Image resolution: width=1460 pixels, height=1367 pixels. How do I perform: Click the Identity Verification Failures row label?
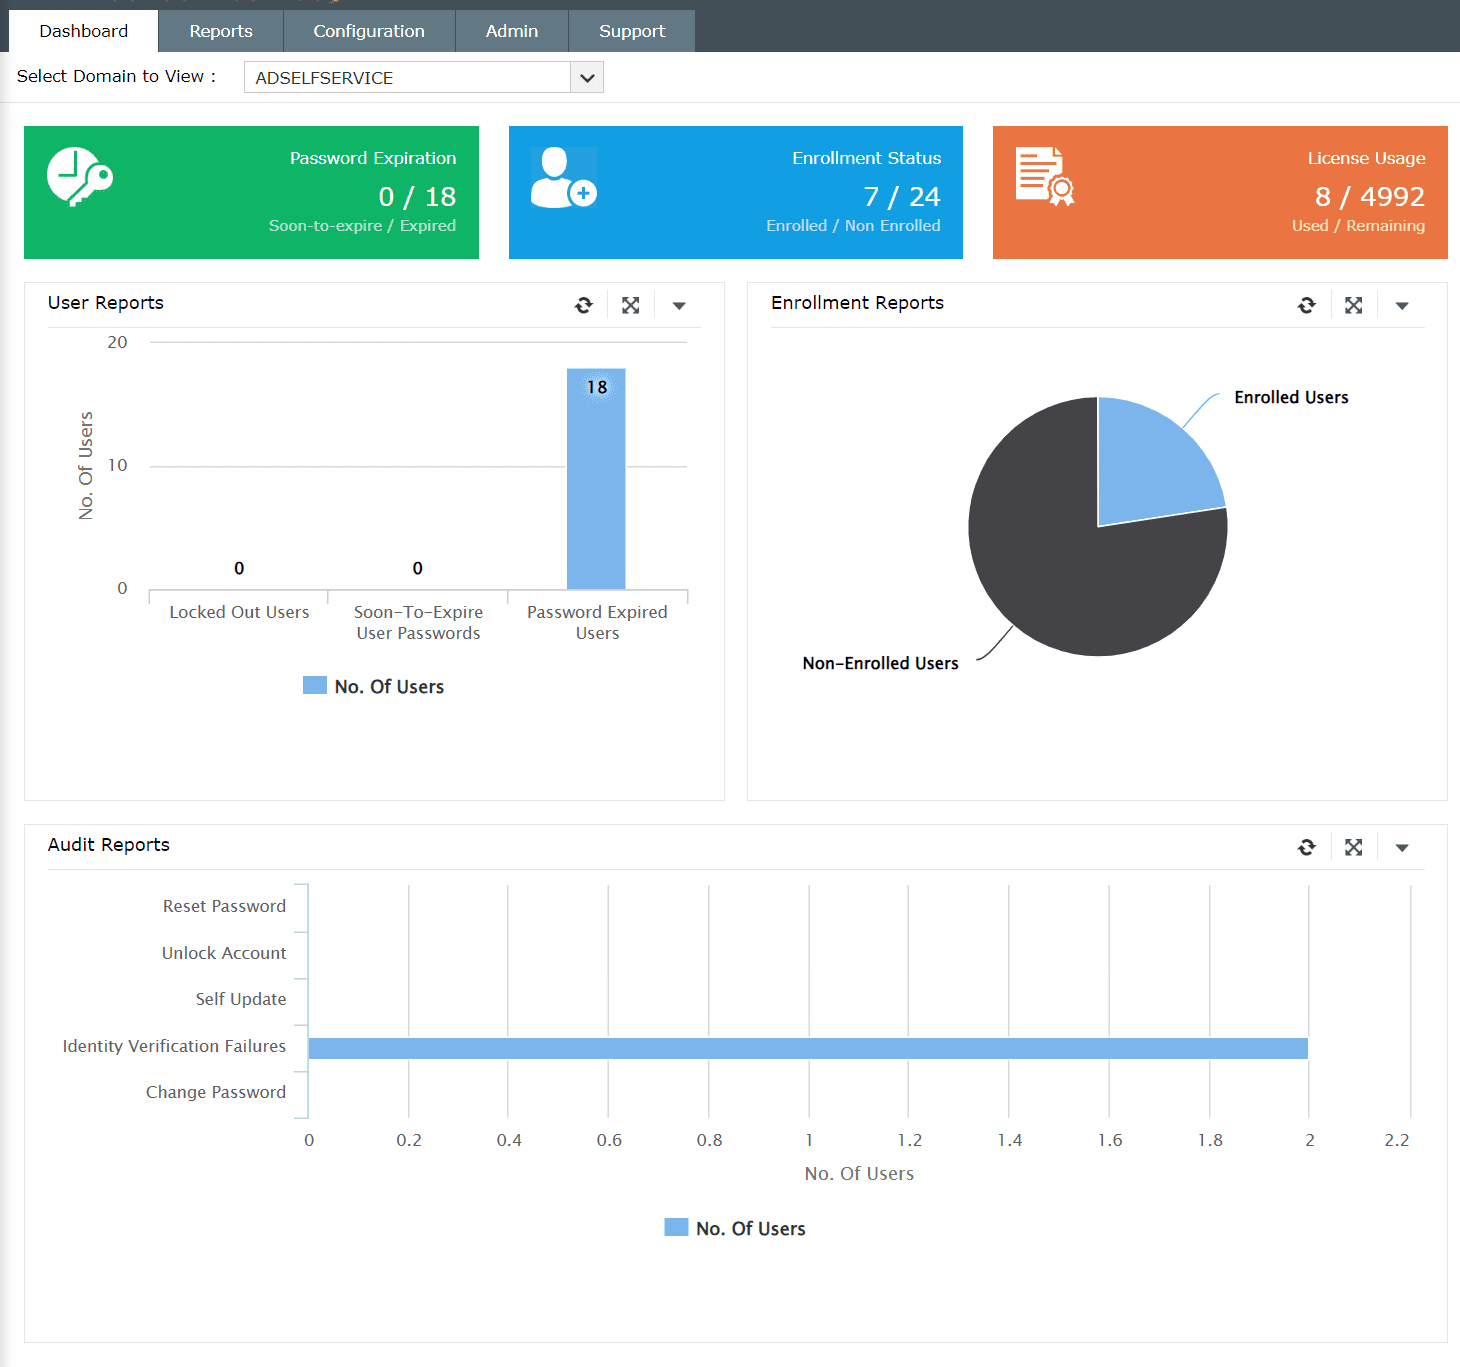coord(174,1046)
